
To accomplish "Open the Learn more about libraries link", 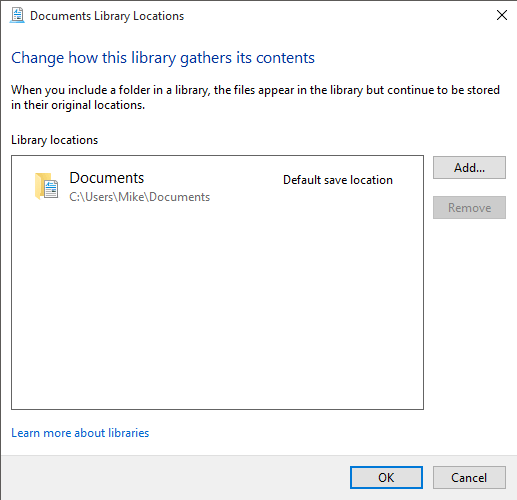I will coord(80,433).
